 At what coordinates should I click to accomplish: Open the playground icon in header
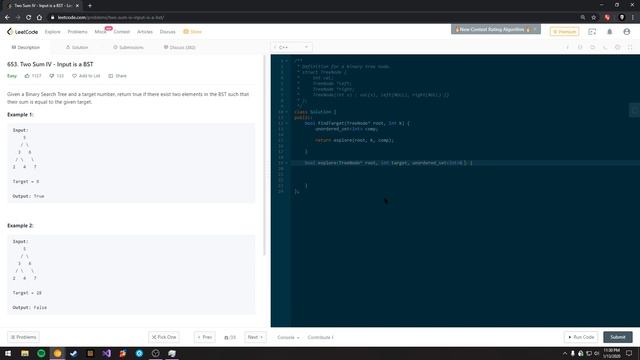click(x=592, y=31)
